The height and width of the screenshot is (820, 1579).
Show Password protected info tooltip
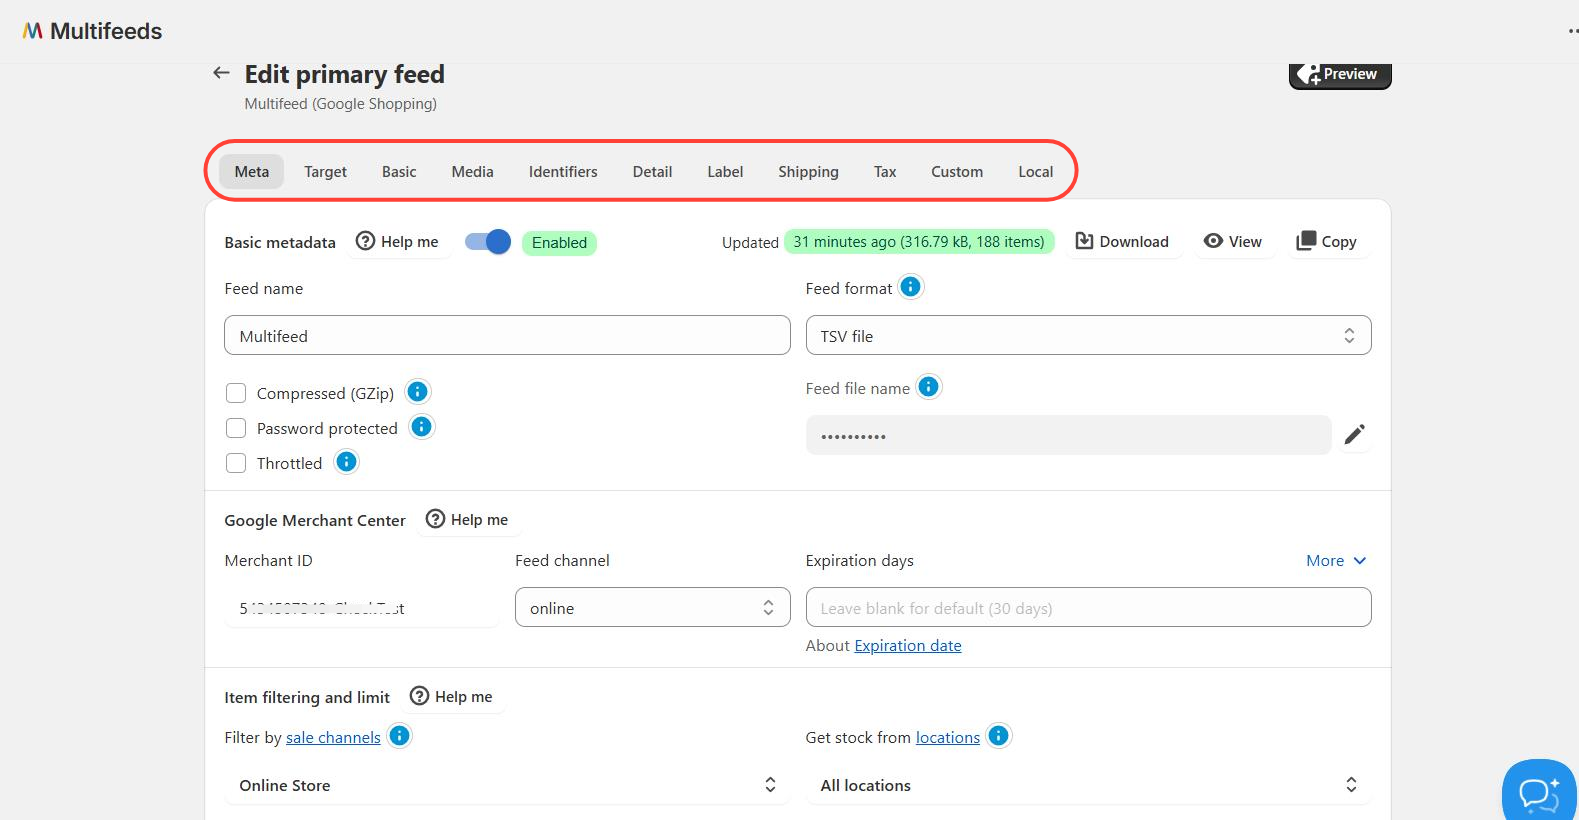[422, 427]
